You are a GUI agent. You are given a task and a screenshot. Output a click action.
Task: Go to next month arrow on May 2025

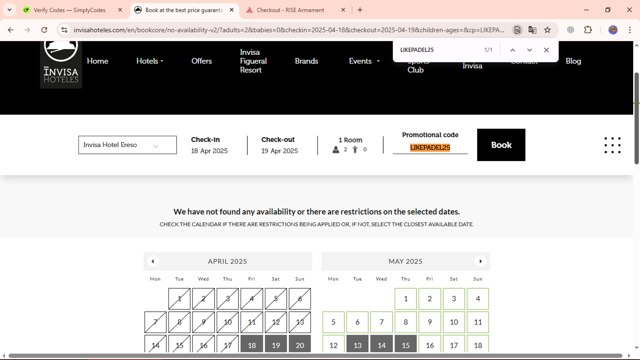(480, 261)
